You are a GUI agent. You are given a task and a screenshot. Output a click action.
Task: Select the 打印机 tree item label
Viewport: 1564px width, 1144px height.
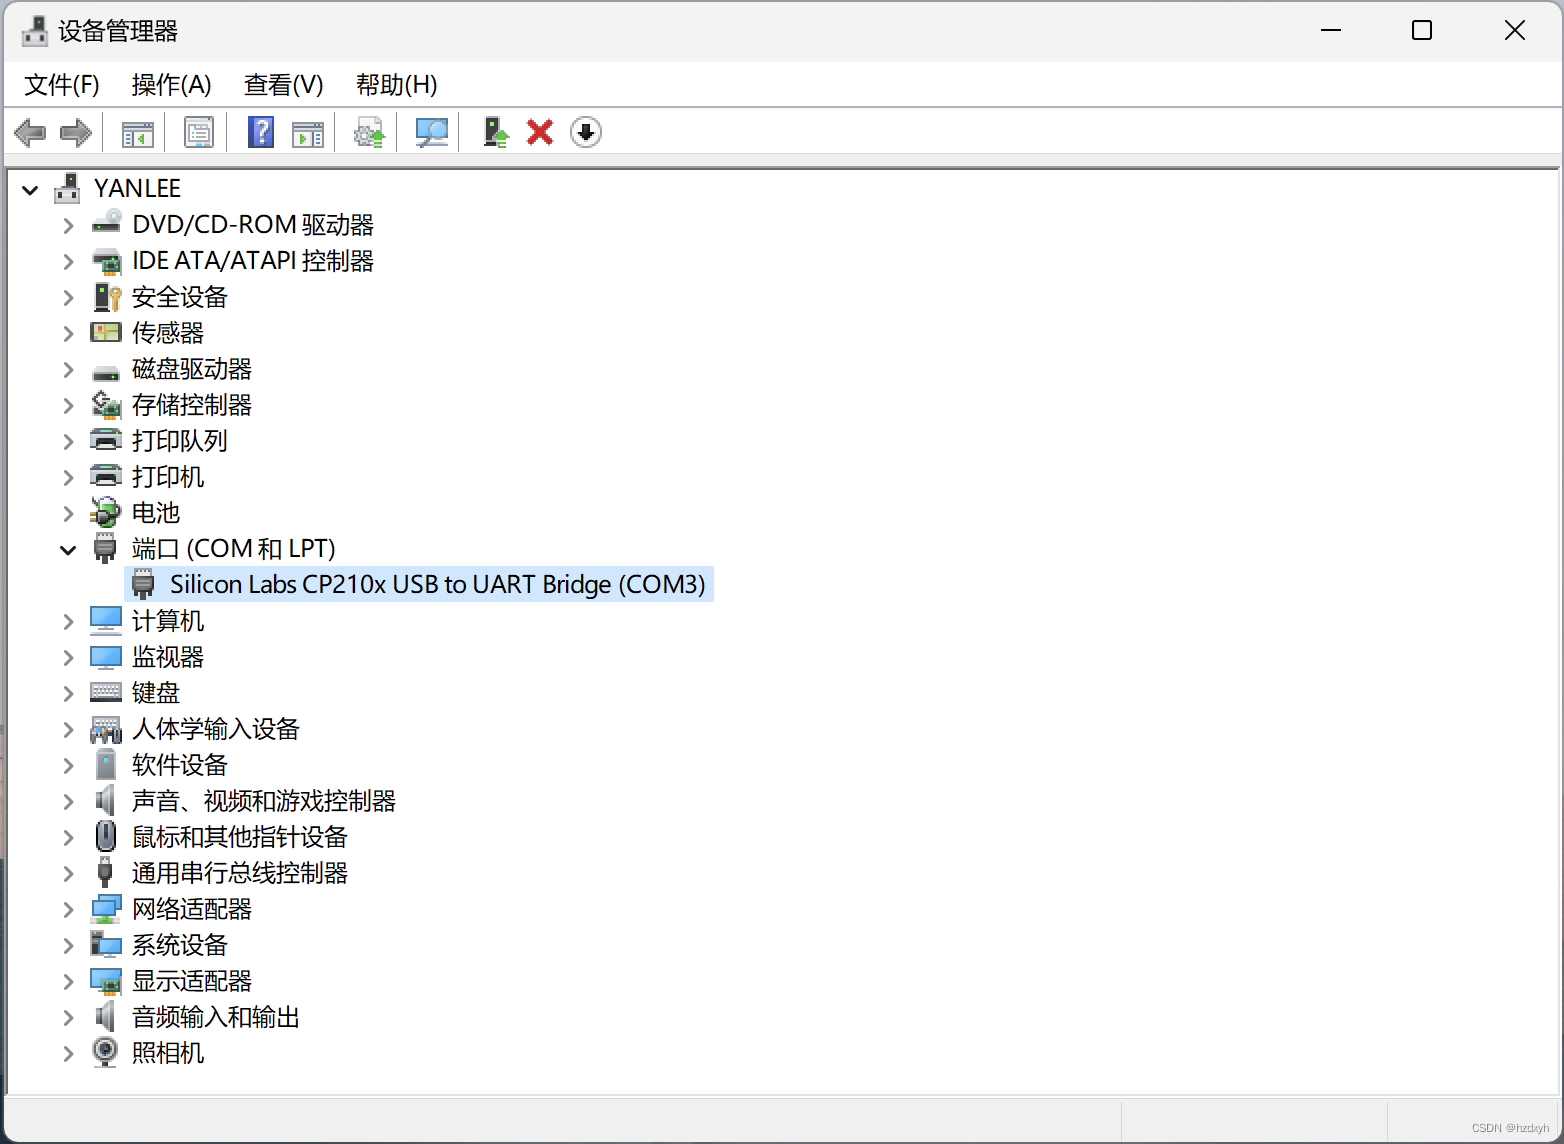pyautogui.click(x=168, y=477)
